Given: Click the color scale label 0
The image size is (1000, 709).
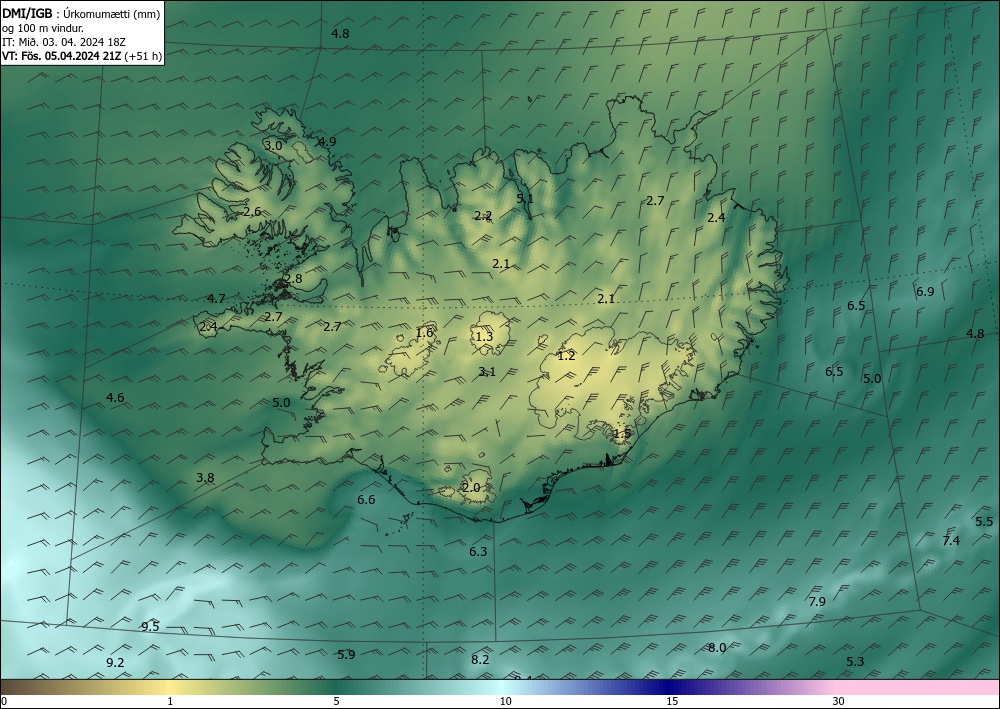Looking at the screenshot, I should [x=4, y=702].
